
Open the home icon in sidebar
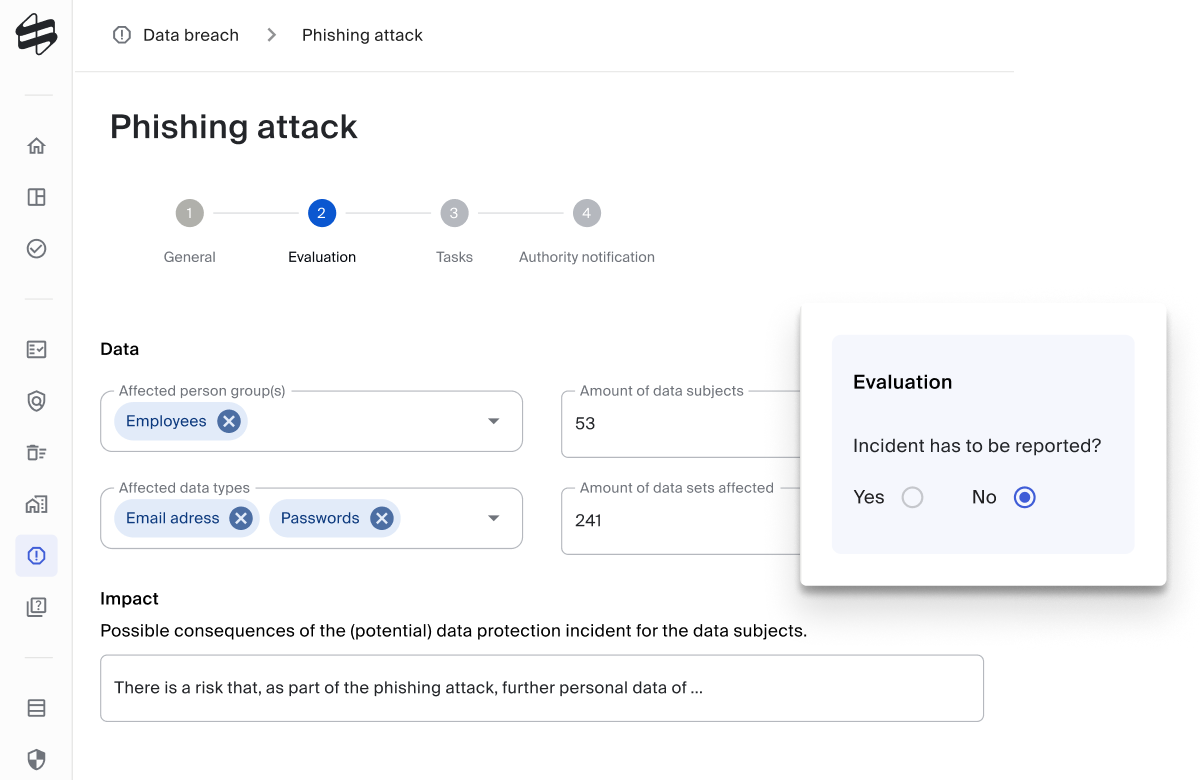click(36, 146)
